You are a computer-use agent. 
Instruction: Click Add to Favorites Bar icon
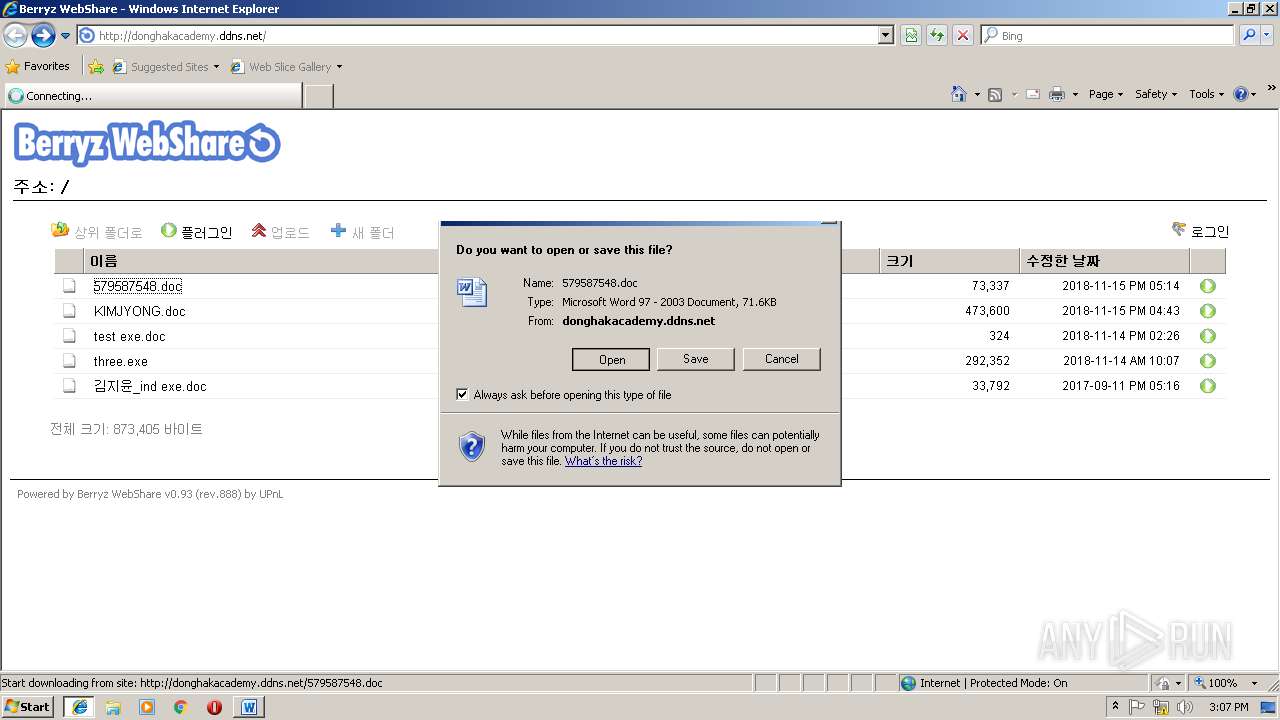(x=96, y=67)
